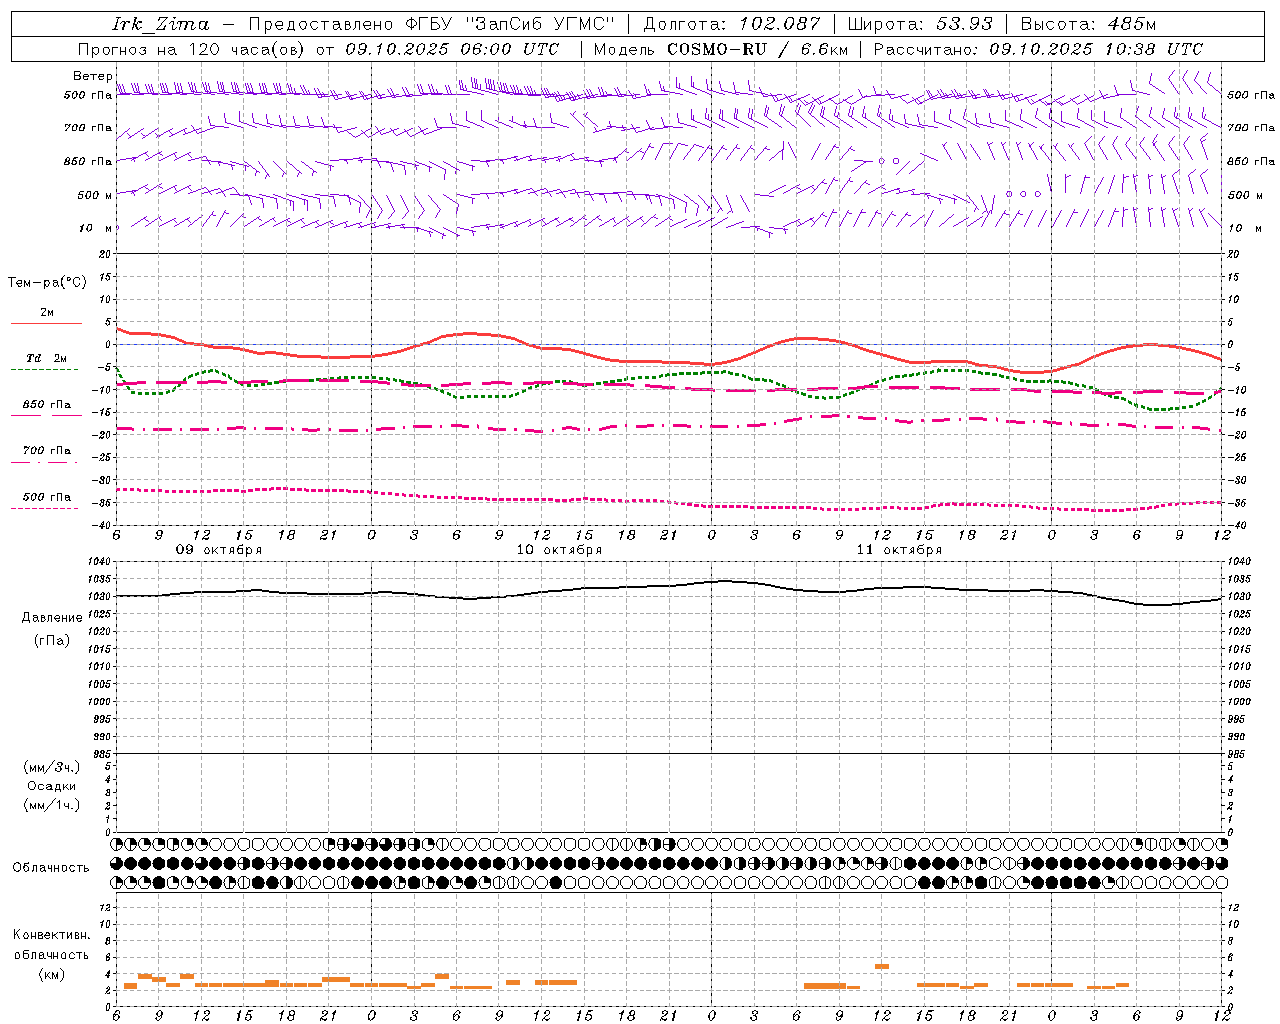This screenshot has width=1280, height=1024.
Task: Select the 10 м wind level label on left
Action: (96, 228)
